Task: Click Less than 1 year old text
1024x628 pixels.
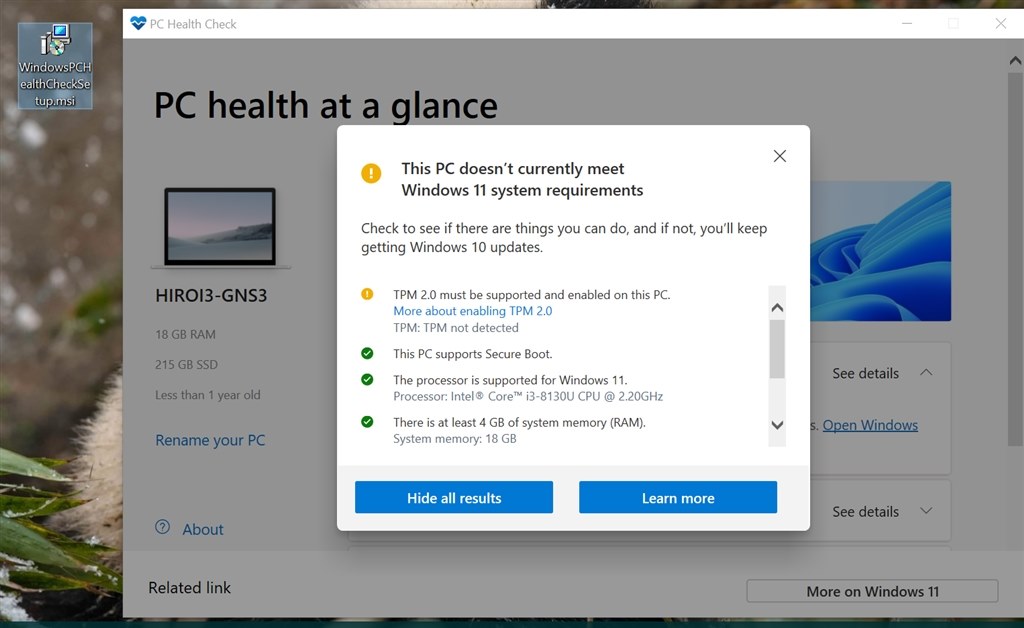Action: tap(208, 395)
